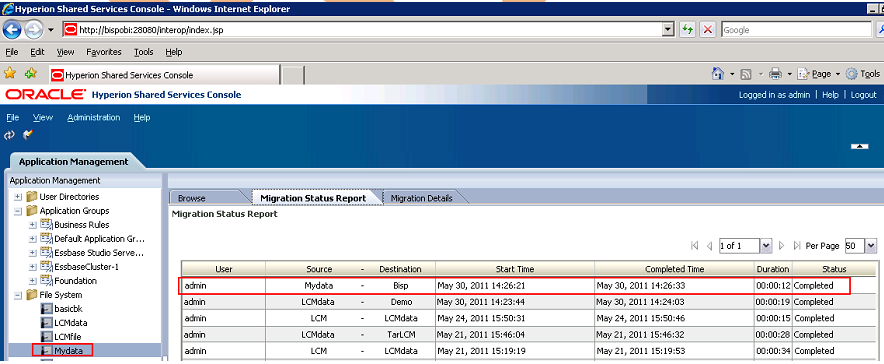Collapse the File System node
Viewport: 884px width, 364px height.
[18, 295]
